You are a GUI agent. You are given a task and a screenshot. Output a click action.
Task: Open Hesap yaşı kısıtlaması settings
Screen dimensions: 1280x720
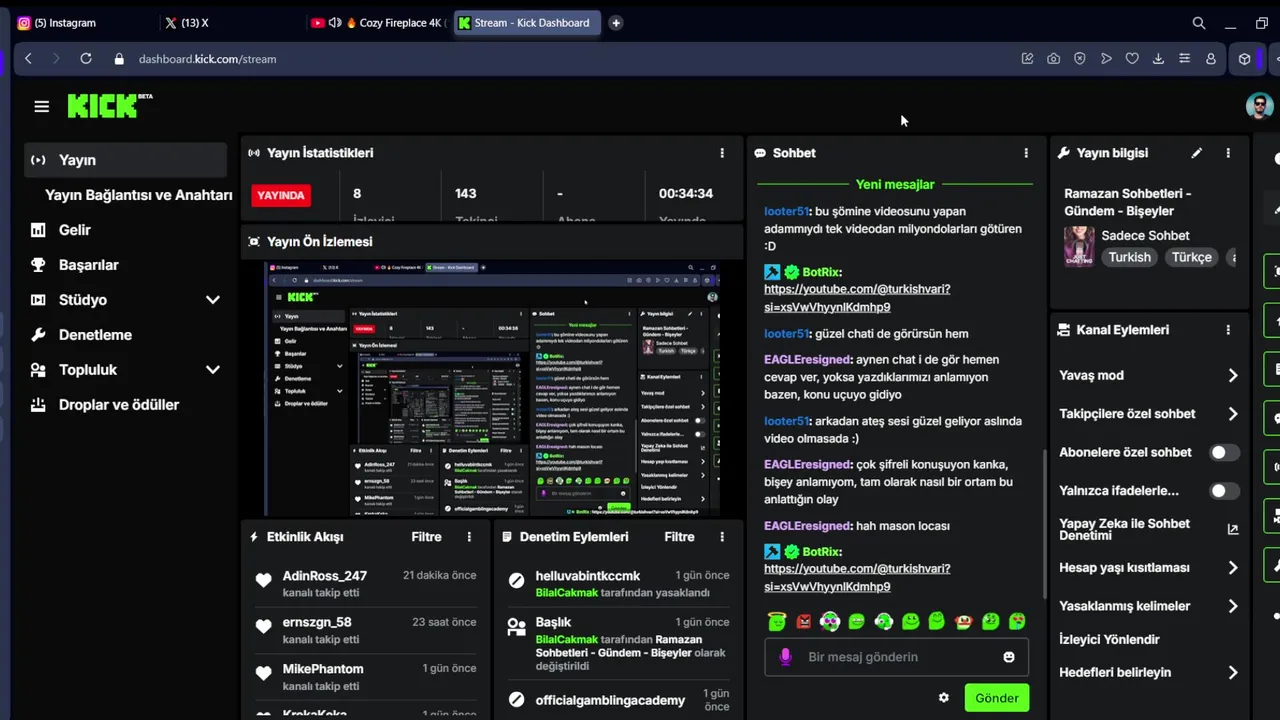1149,568
